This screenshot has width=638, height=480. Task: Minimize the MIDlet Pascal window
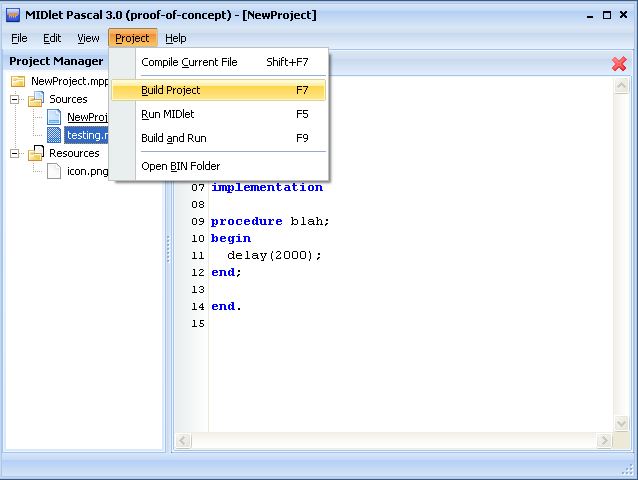click(x=590, y=15)
